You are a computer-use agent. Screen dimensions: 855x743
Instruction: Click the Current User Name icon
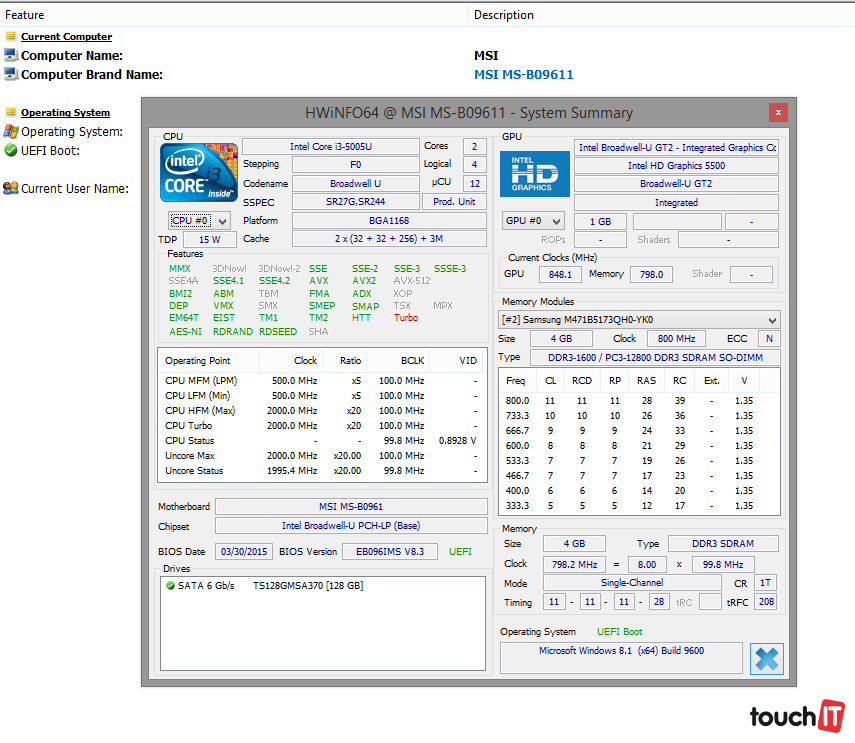pos(11,188)
